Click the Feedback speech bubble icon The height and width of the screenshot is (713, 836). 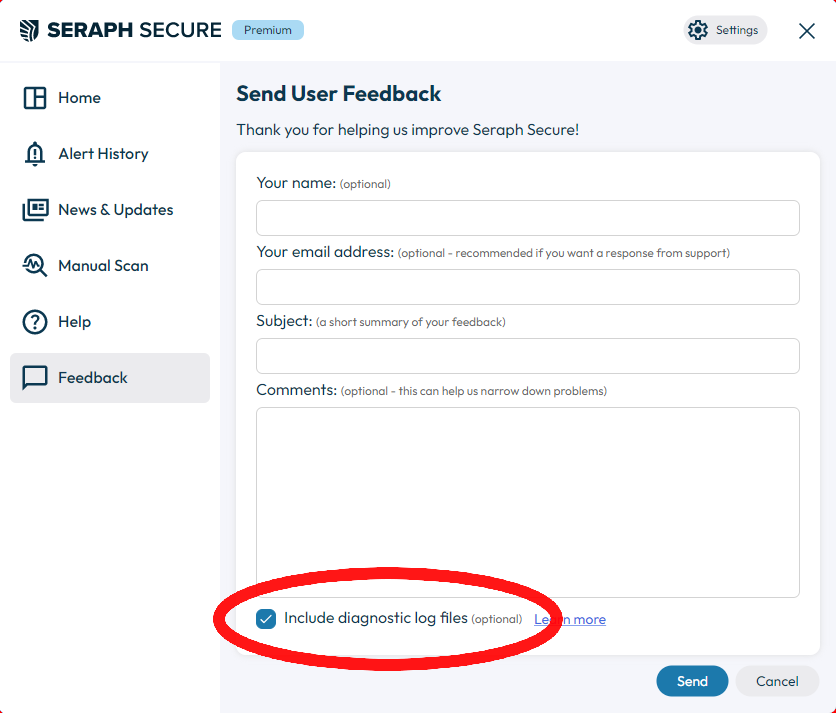tap(35, 378)
